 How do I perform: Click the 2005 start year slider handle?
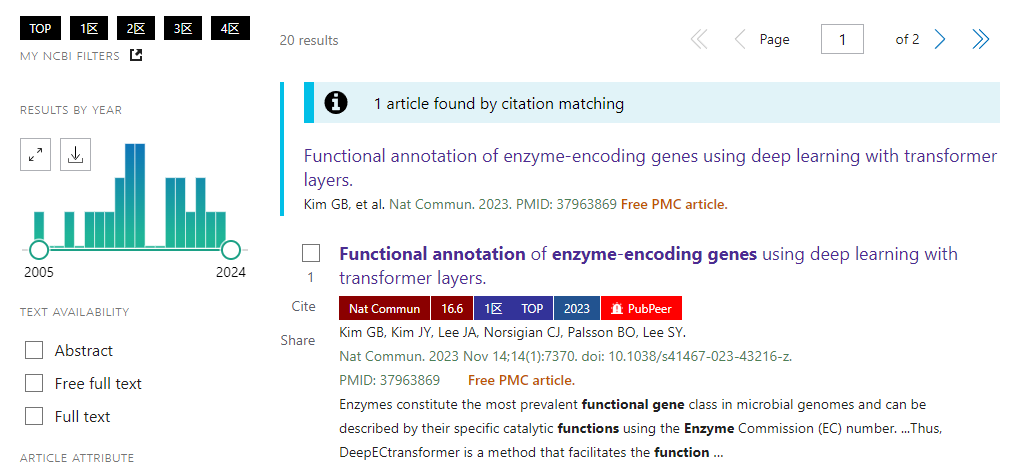(39, 249)
